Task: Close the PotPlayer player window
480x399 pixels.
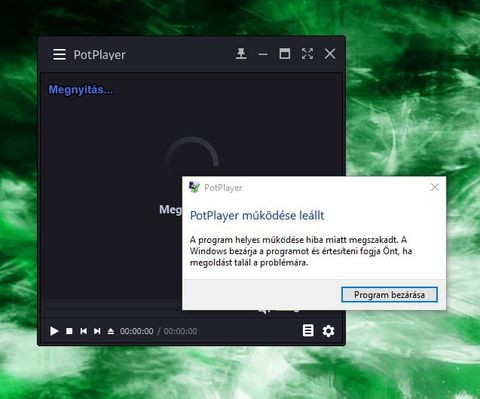Action: click(330, 54)
